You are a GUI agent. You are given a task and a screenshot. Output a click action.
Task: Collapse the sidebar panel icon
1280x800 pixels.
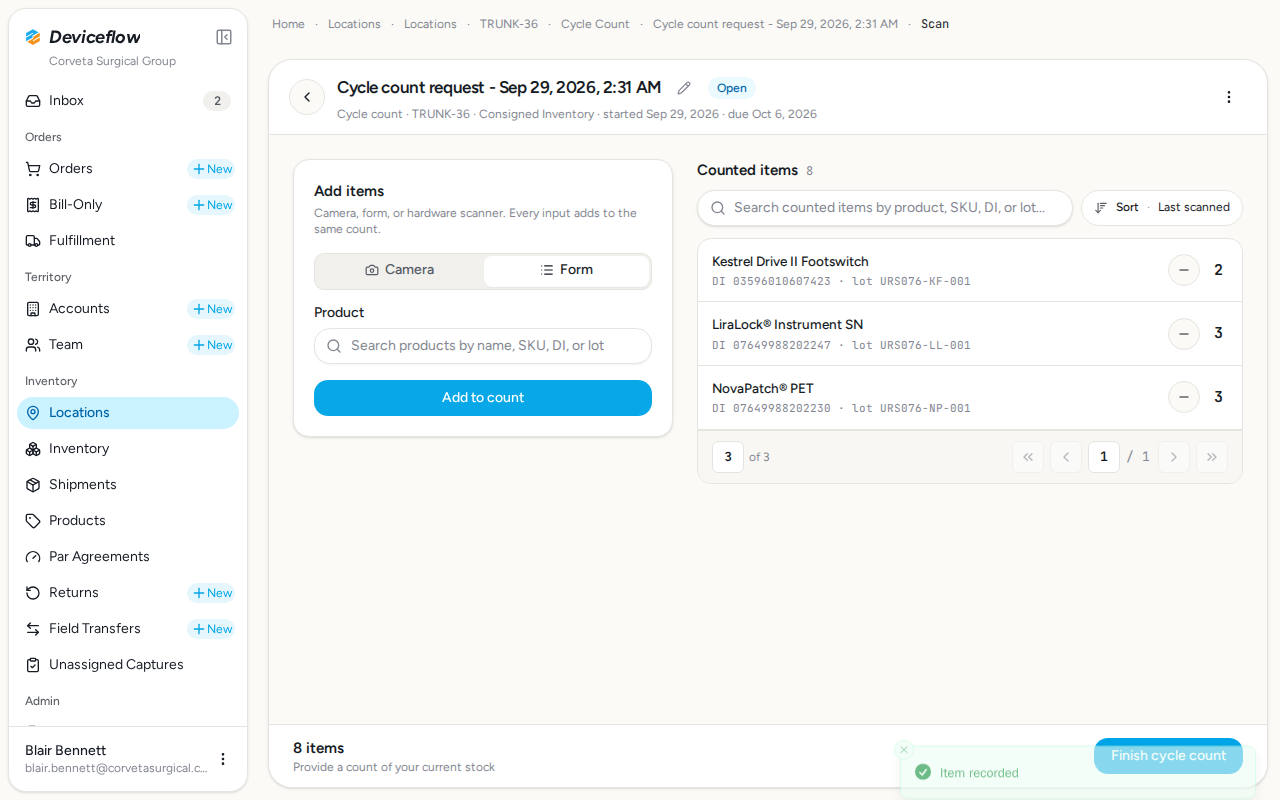pyautogui.click(x=224, y=37)
